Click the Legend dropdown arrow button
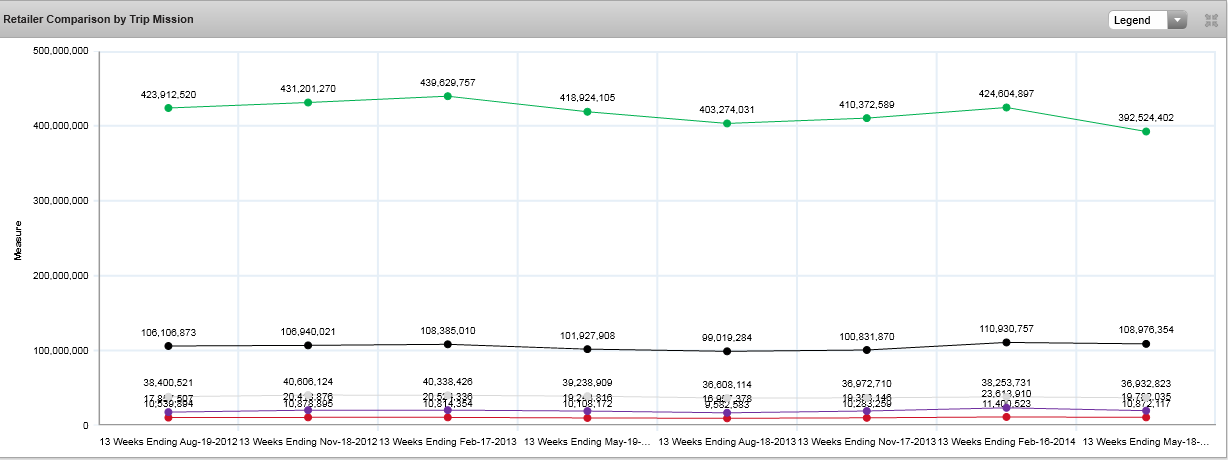 [1177, 20]
